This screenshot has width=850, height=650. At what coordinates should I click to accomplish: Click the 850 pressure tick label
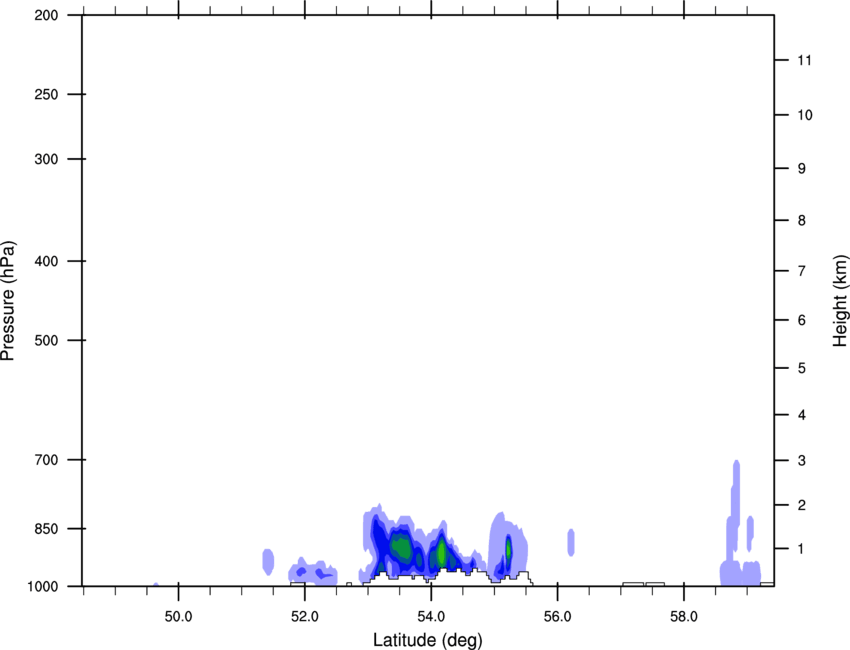tap(46, 529)
